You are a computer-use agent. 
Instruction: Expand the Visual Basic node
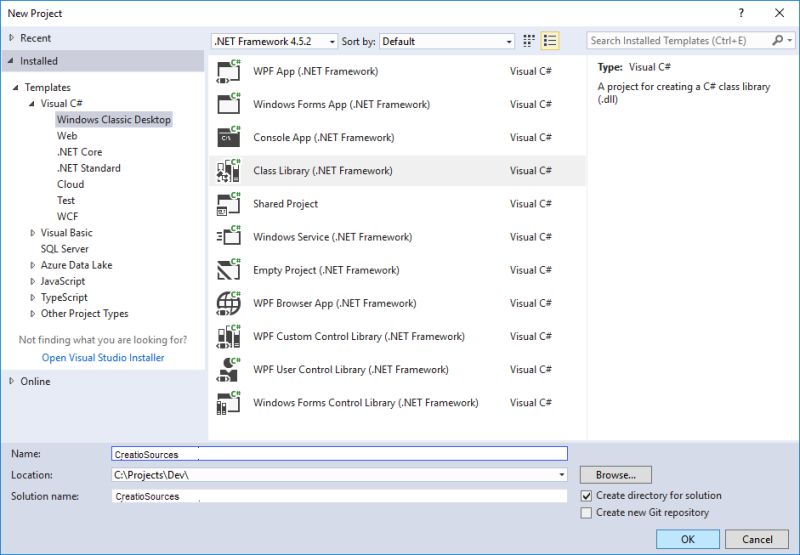(32, 233)
